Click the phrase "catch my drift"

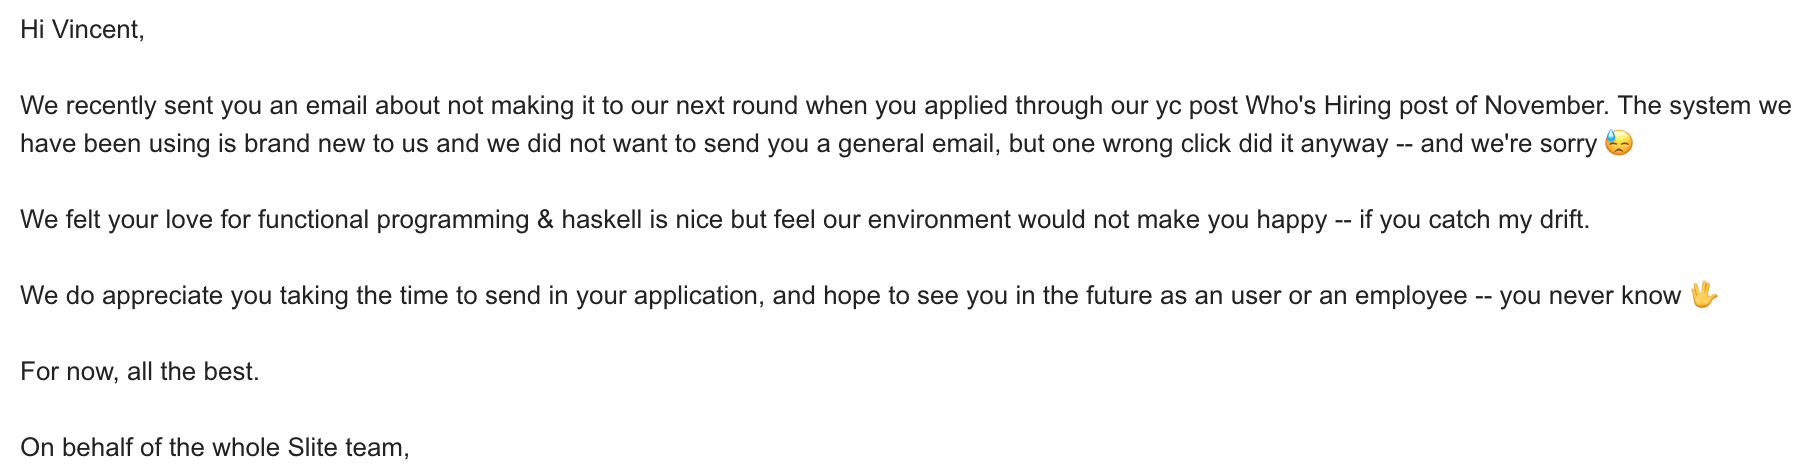1508,220
